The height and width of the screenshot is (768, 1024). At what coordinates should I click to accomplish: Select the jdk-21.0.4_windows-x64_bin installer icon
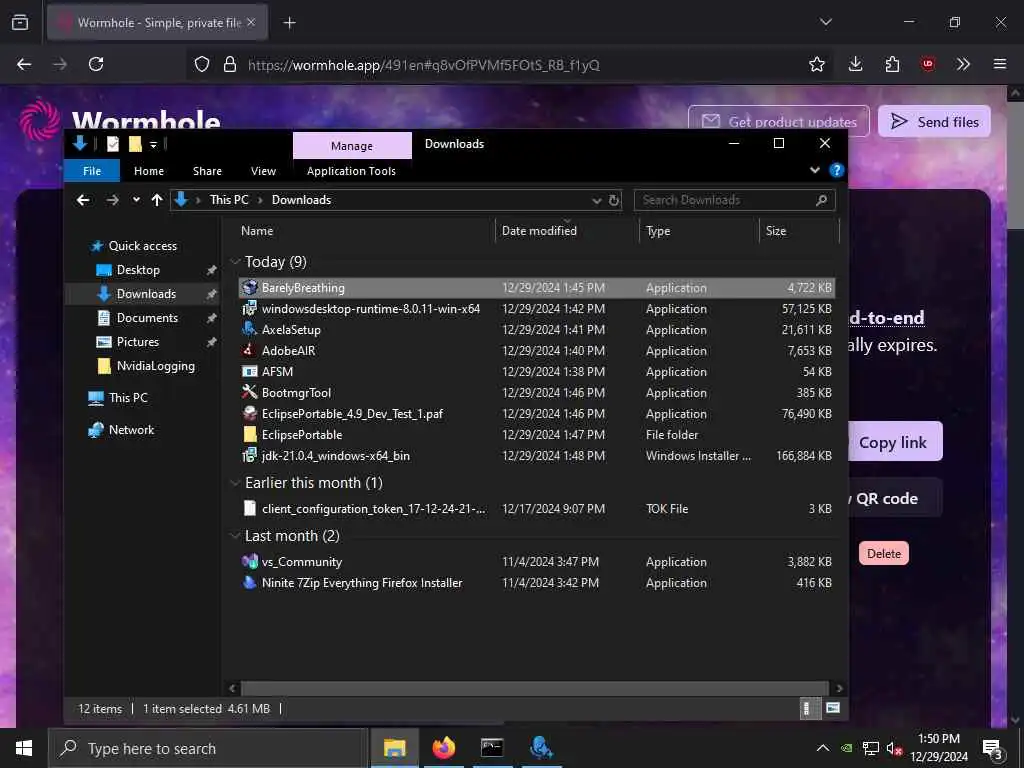click(249, 455)
